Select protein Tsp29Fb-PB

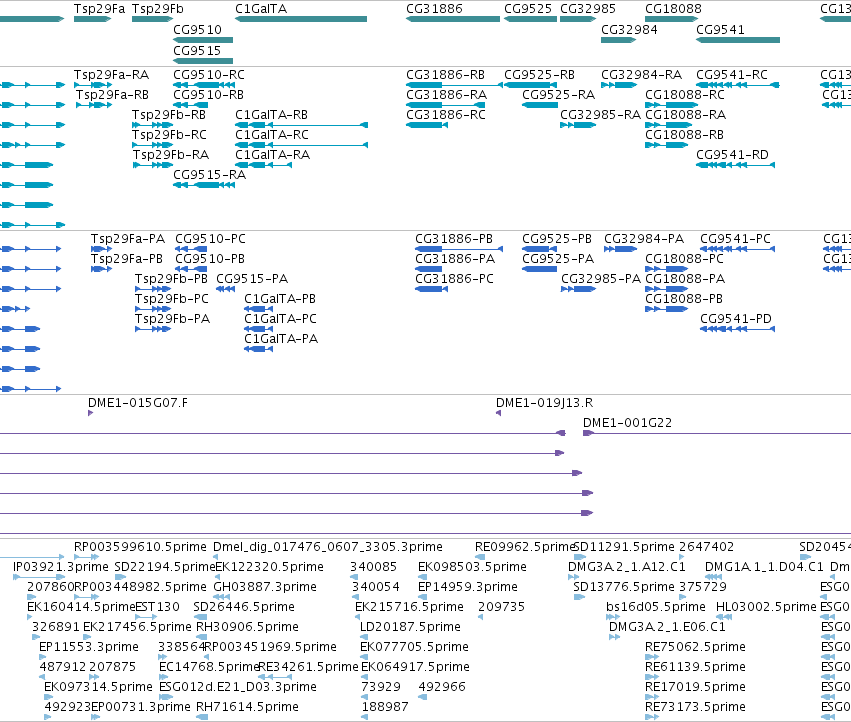[x=172, y=279]
